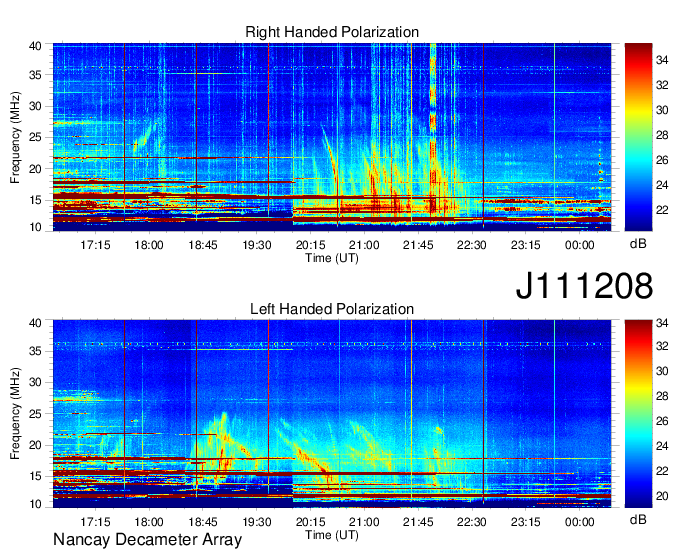
Task: Click the "17:15" time tick of Left Handed plot
Action: pyautogui.click(x=95, y=522)
